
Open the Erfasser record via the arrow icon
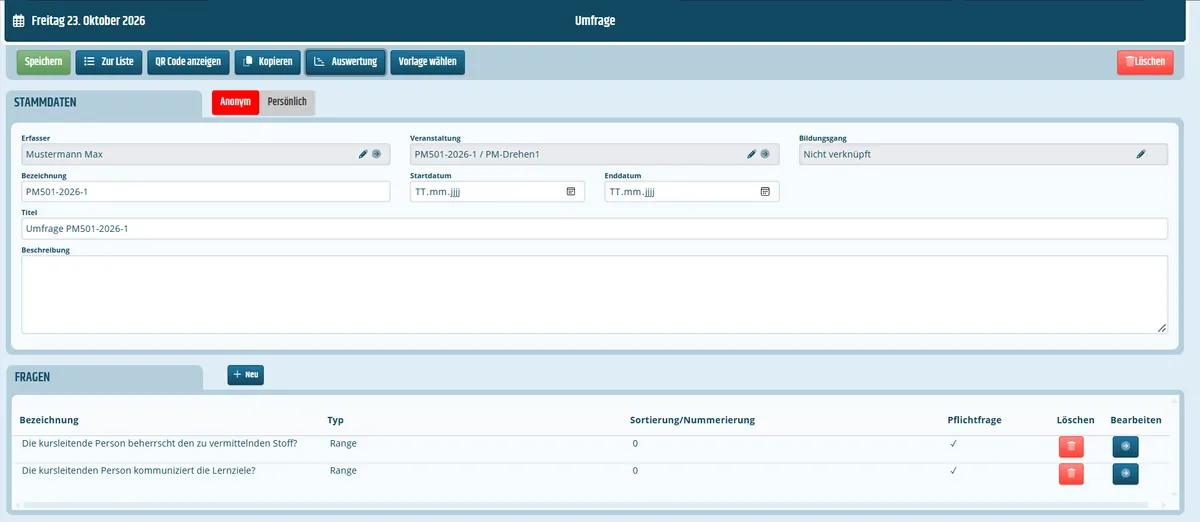tap(376, 154)
